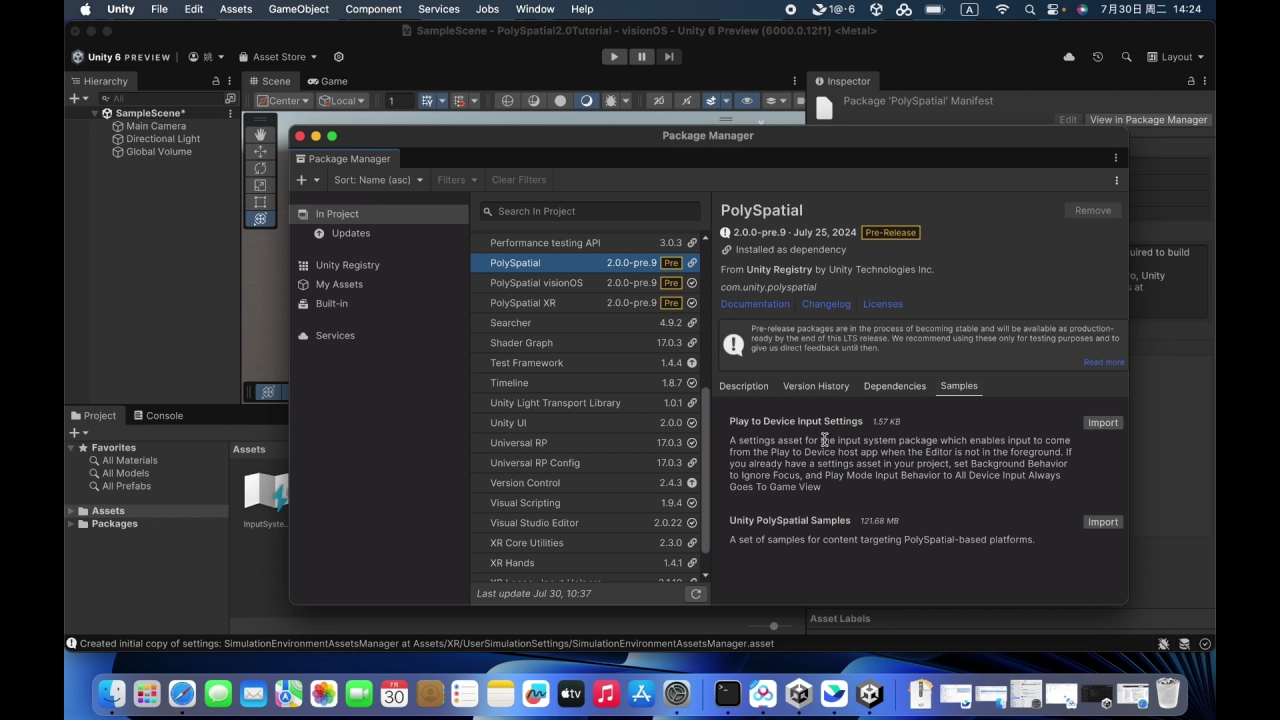Select the Scale tool in Scene toolbar
Image resolution: width=1280 pixels, height=720 pixels.
tap(260, 185)
